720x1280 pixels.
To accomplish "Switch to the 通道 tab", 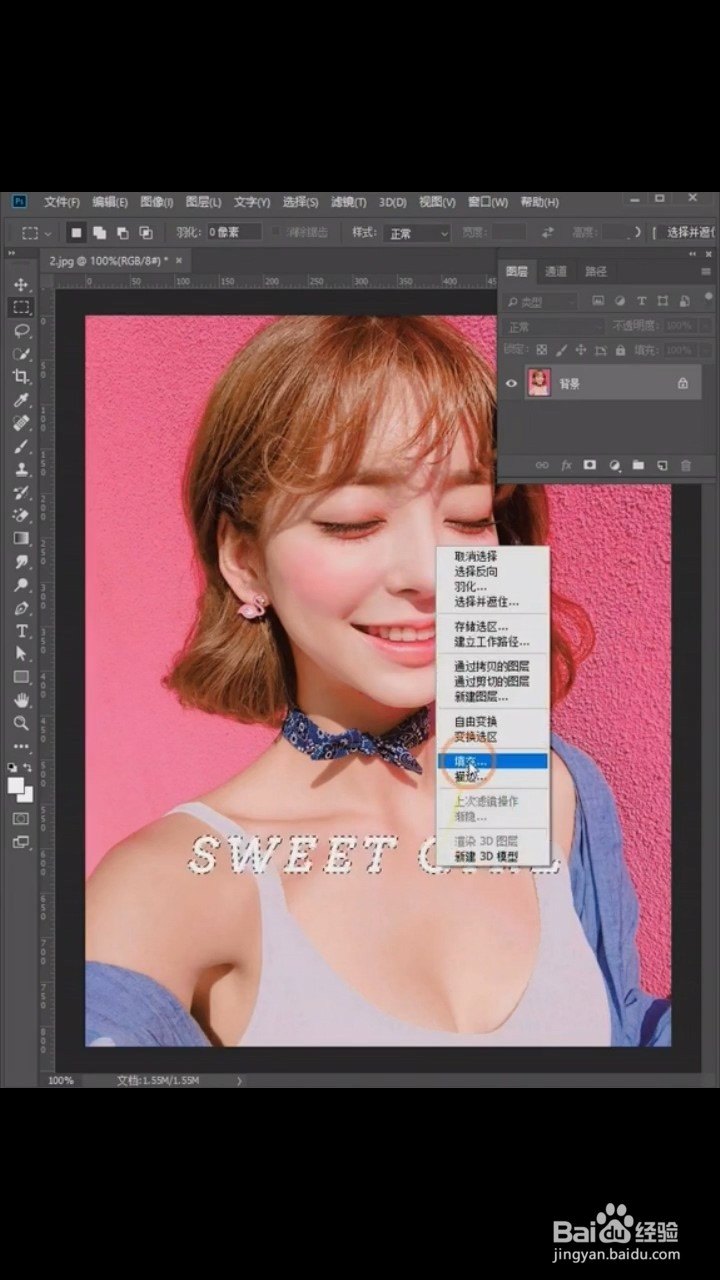I will [556, 271].
